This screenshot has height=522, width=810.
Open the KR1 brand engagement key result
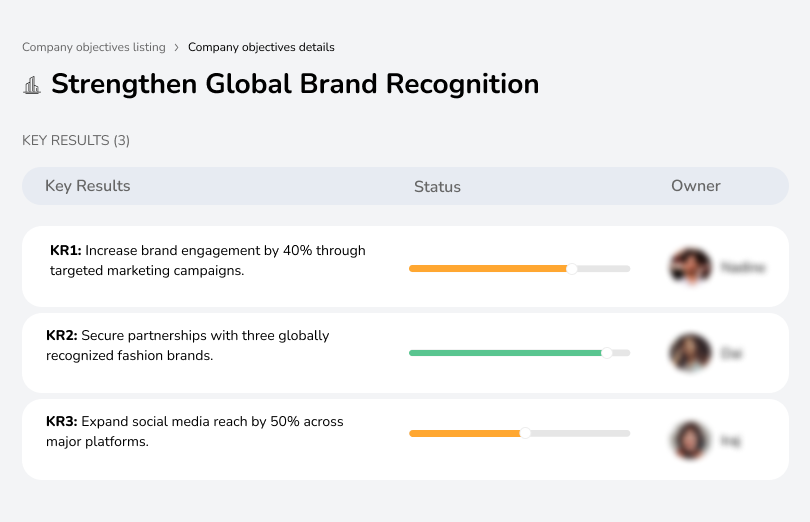[207, 260]
